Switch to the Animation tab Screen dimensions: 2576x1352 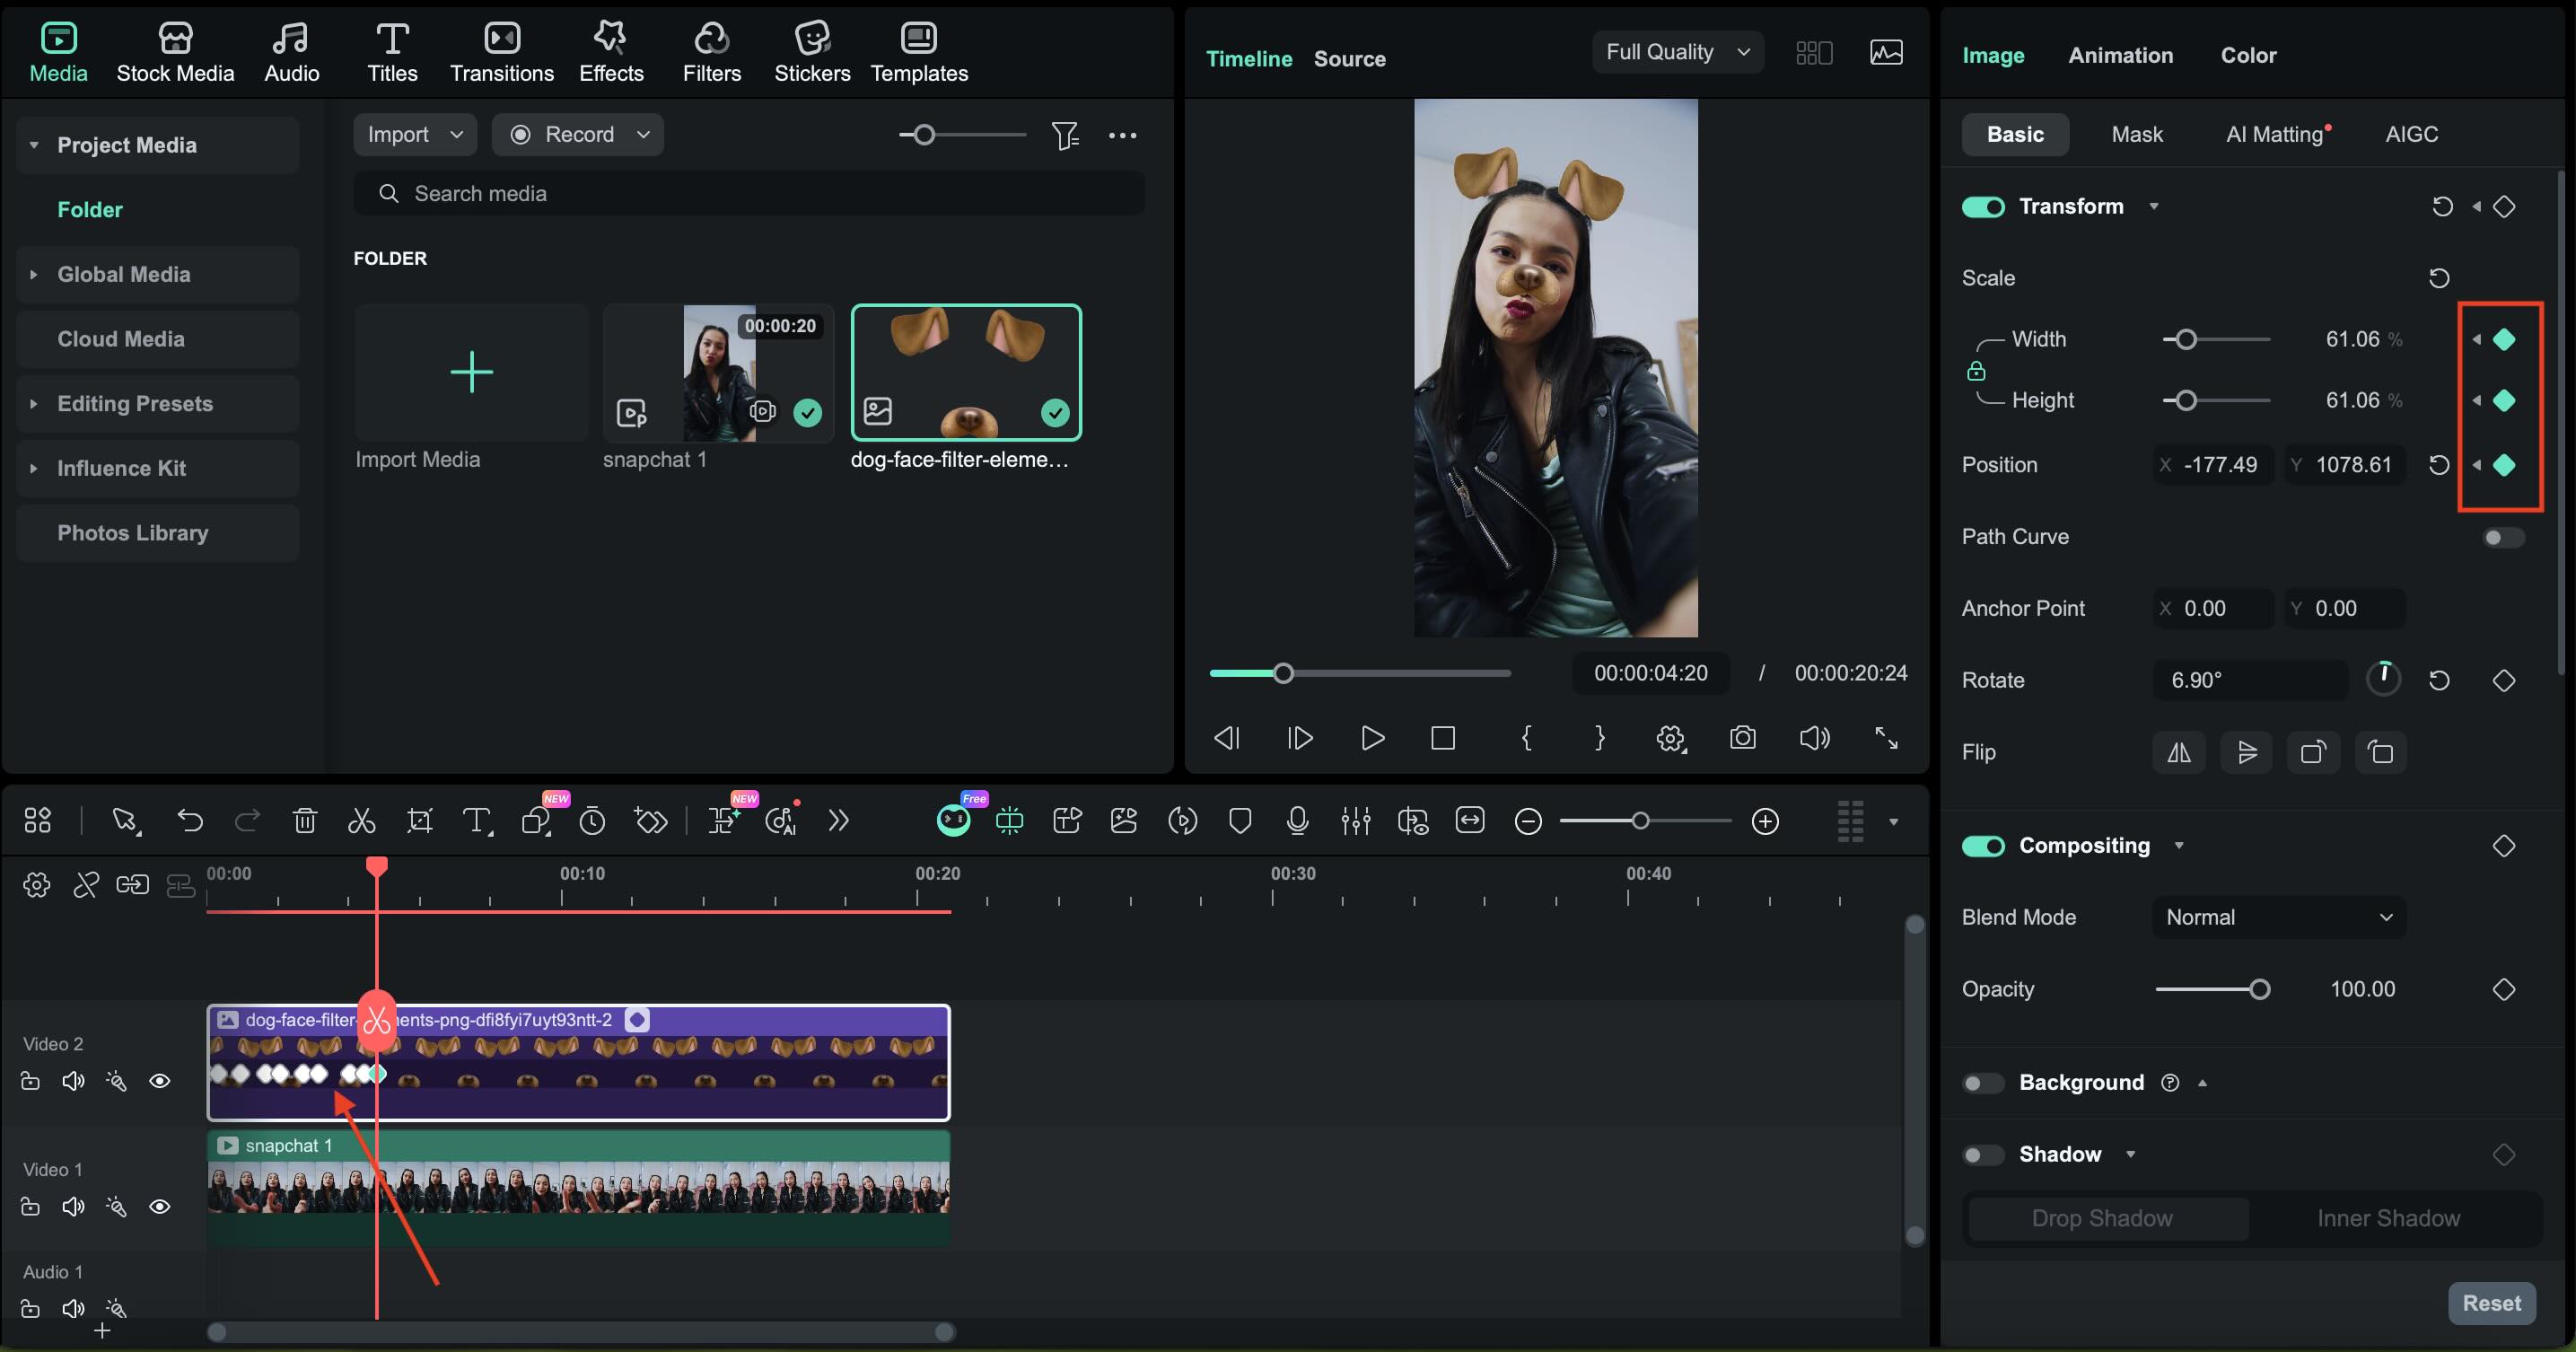(x=2120, y=55)
